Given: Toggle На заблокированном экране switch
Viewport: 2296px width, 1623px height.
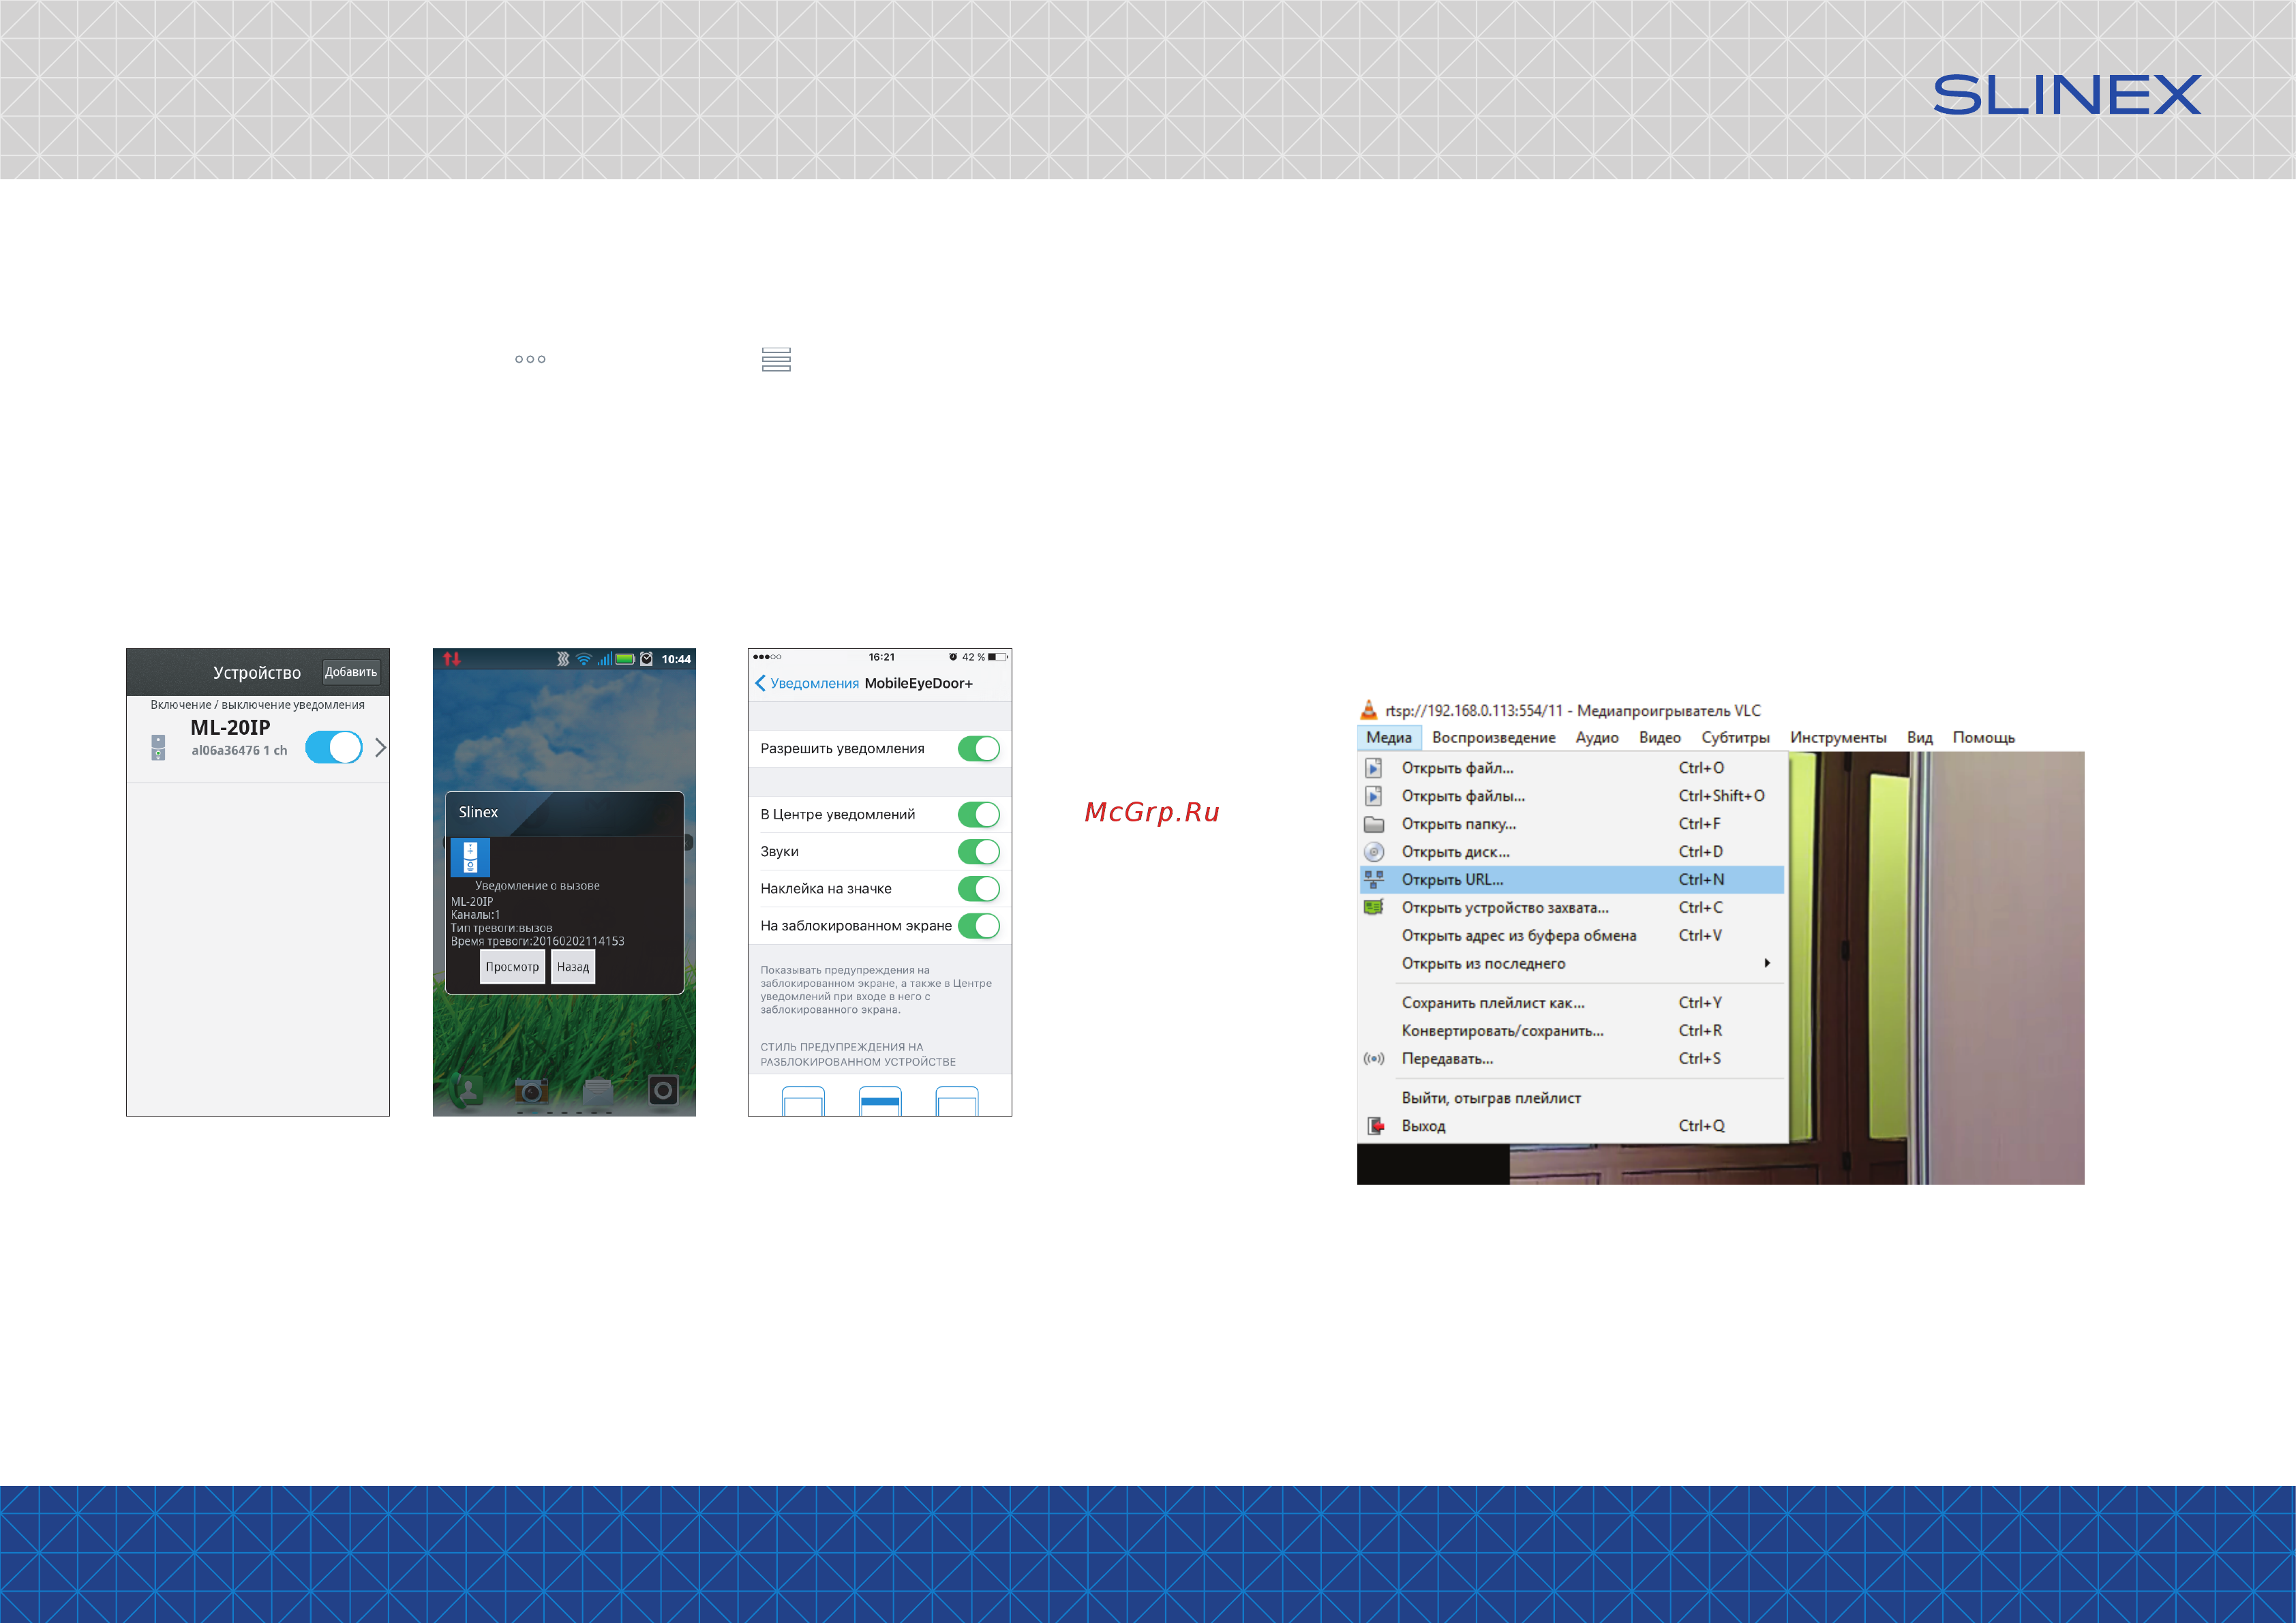Looking at the screenshot, I should tap(979, 925).
